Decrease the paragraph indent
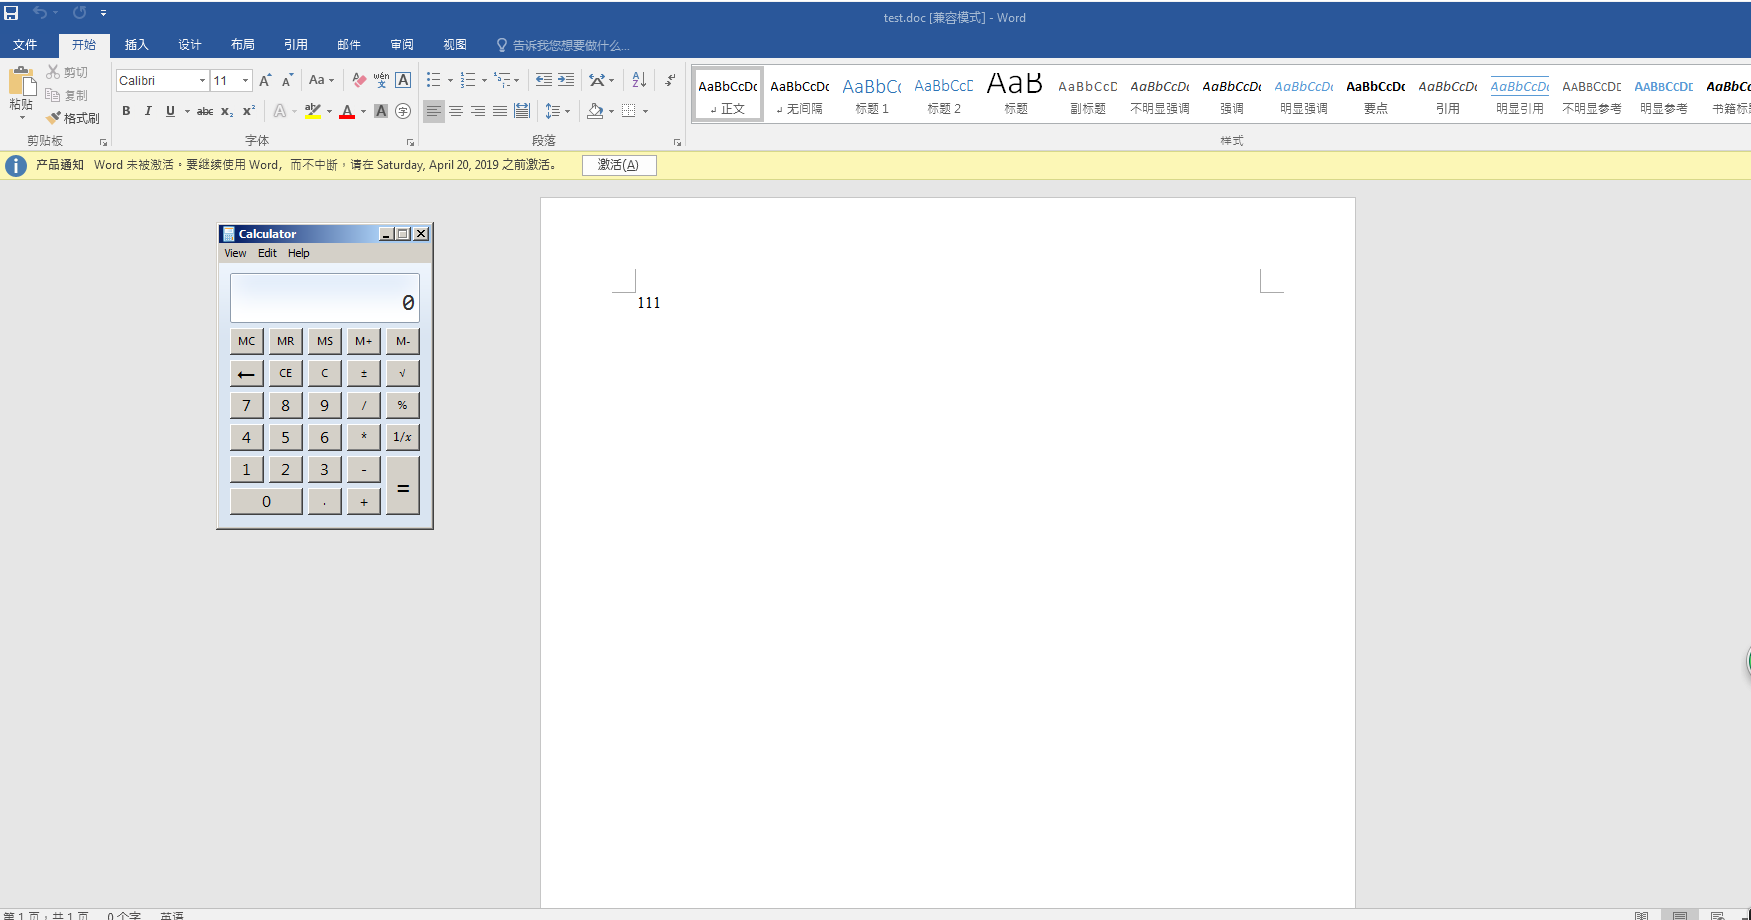 (x=544, y=80)
